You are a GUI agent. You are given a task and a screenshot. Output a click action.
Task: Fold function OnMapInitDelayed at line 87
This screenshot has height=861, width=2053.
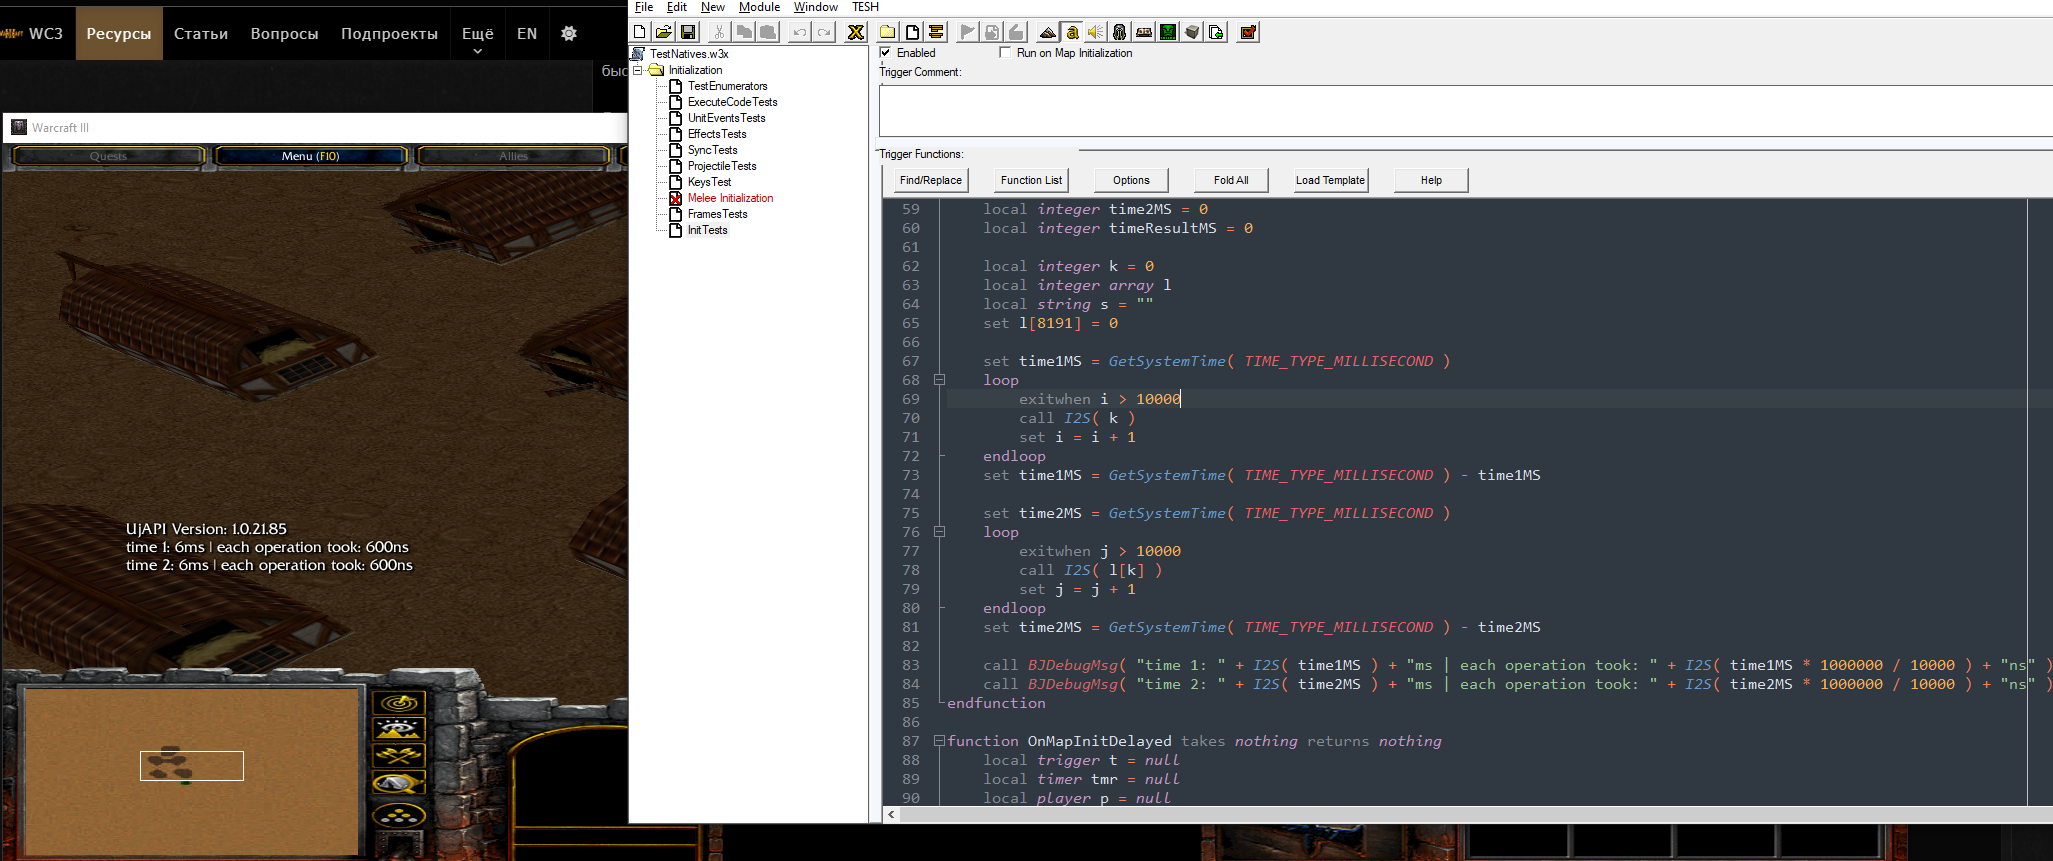[939, 741]
